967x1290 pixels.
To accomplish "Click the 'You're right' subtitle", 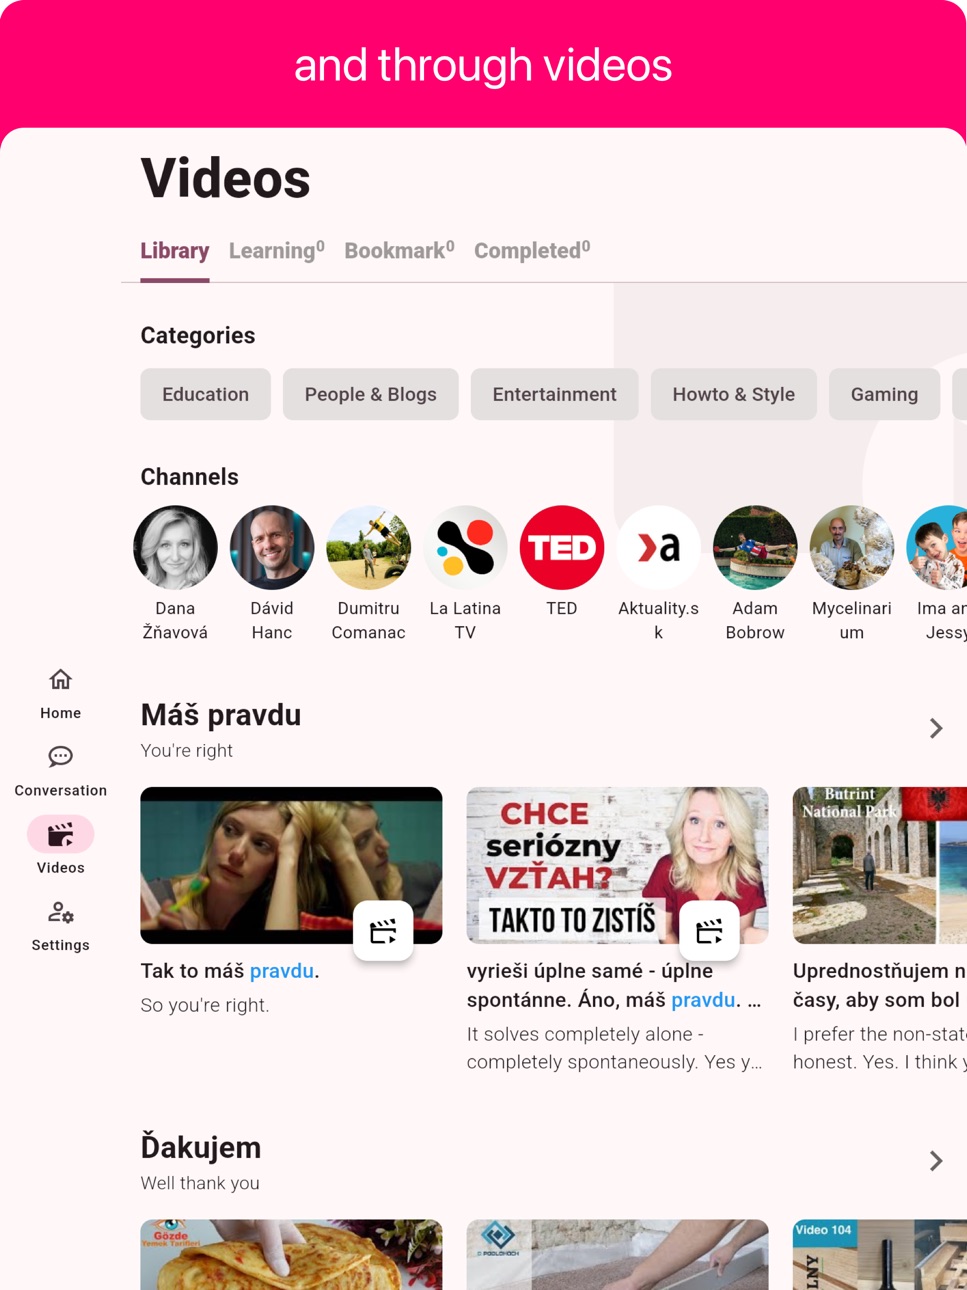I will [187, 751].
